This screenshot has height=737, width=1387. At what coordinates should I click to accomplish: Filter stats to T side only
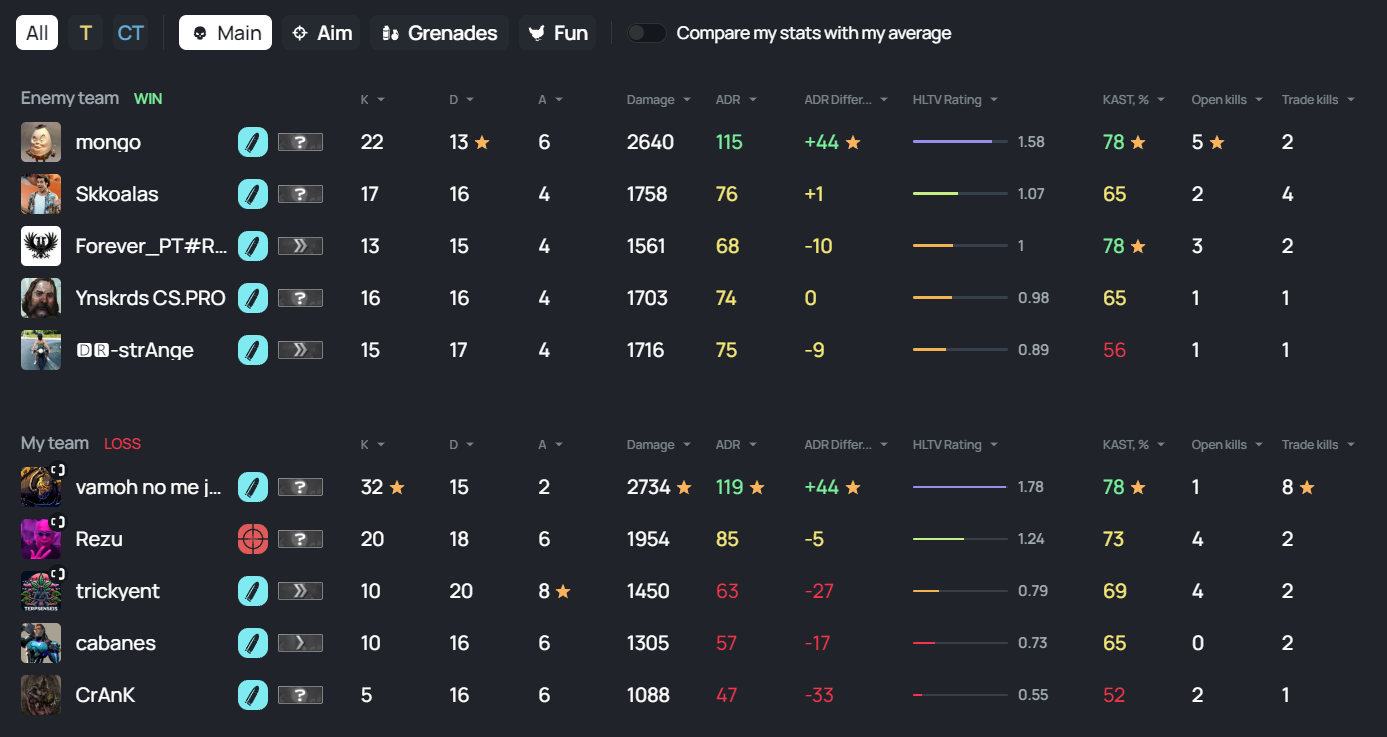[85, 33]
